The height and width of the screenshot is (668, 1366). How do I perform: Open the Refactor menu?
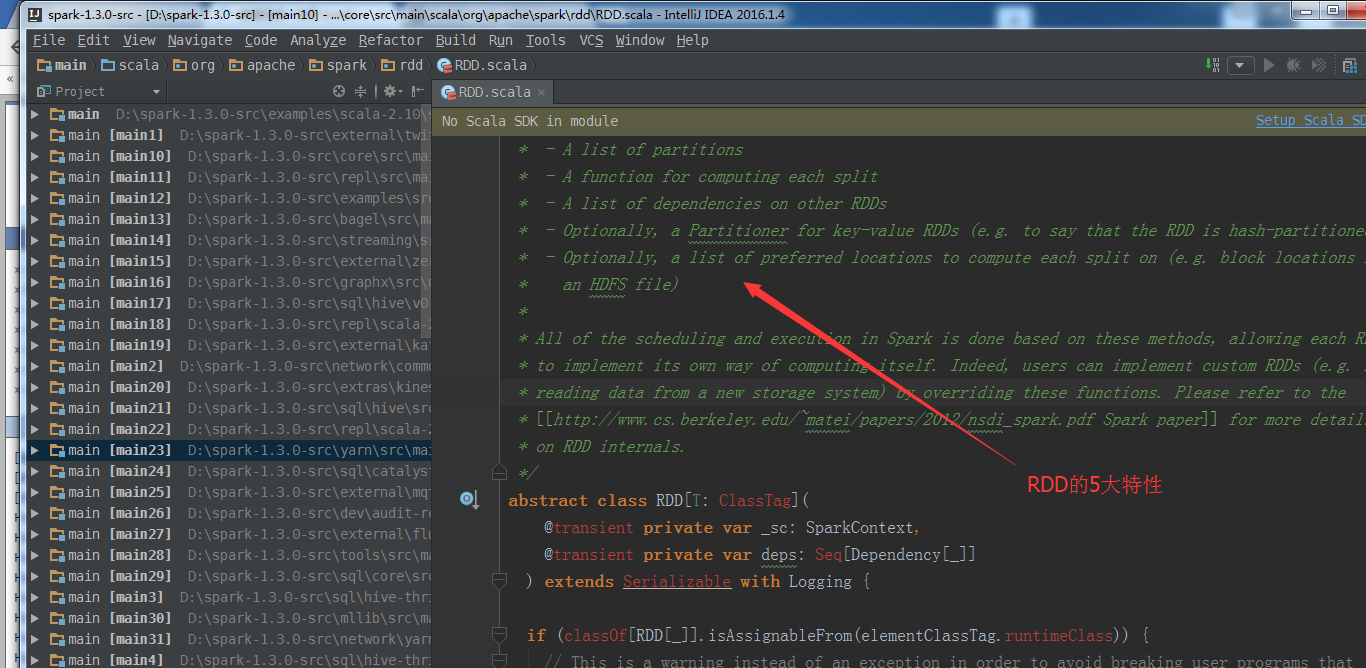pos(391,40)
